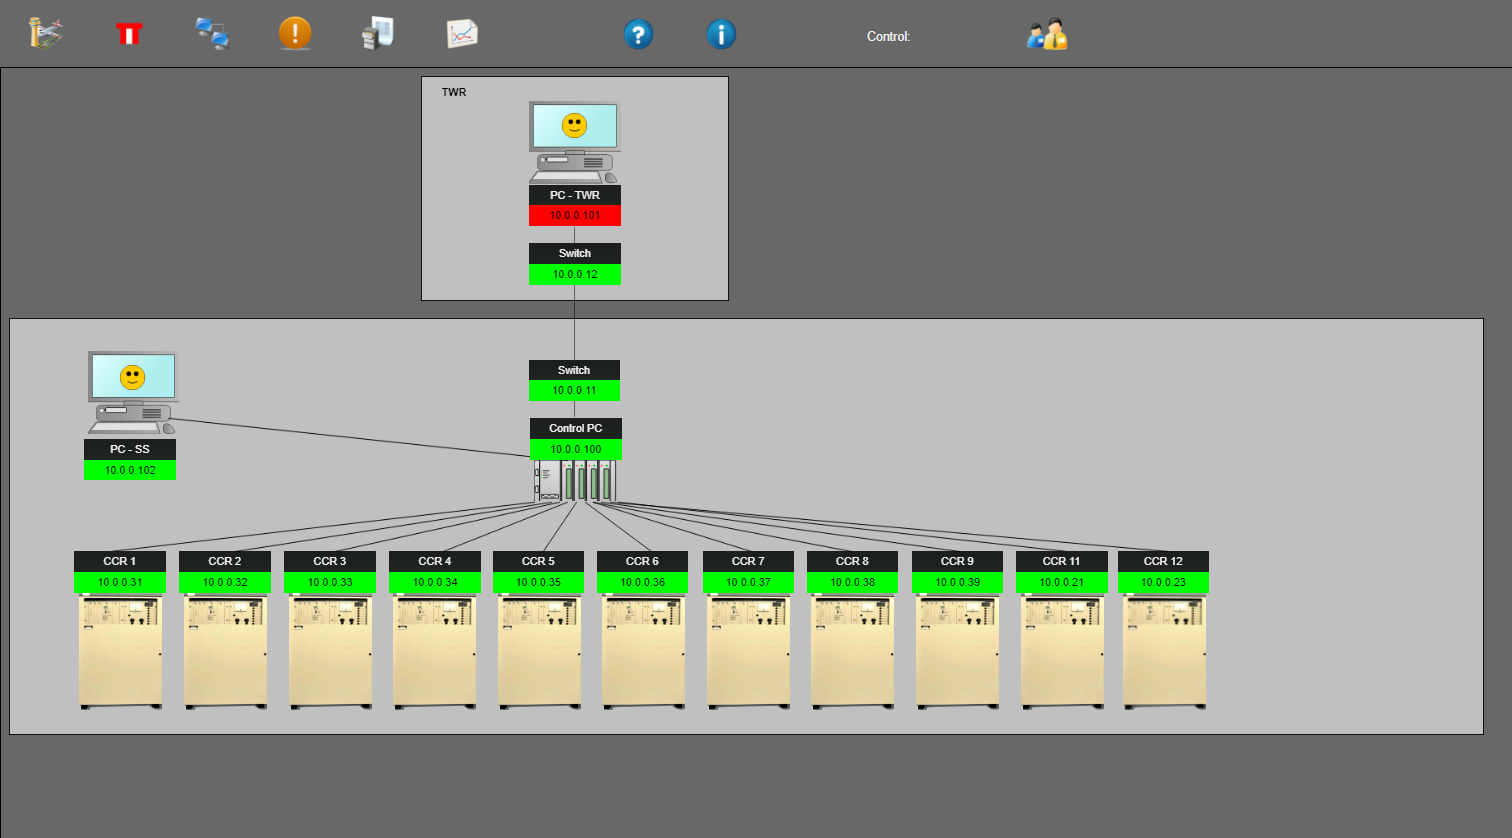Open the network computers icon

pyautogui.click(x=212, y=34)
